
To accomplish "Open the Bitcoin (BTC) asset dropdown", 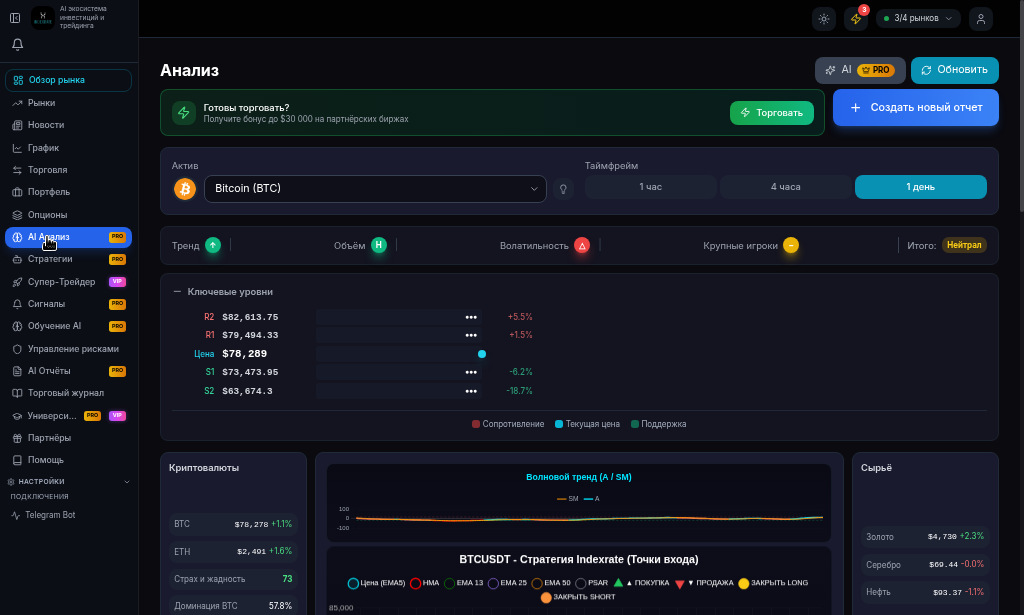I will (x=376, y=189).
